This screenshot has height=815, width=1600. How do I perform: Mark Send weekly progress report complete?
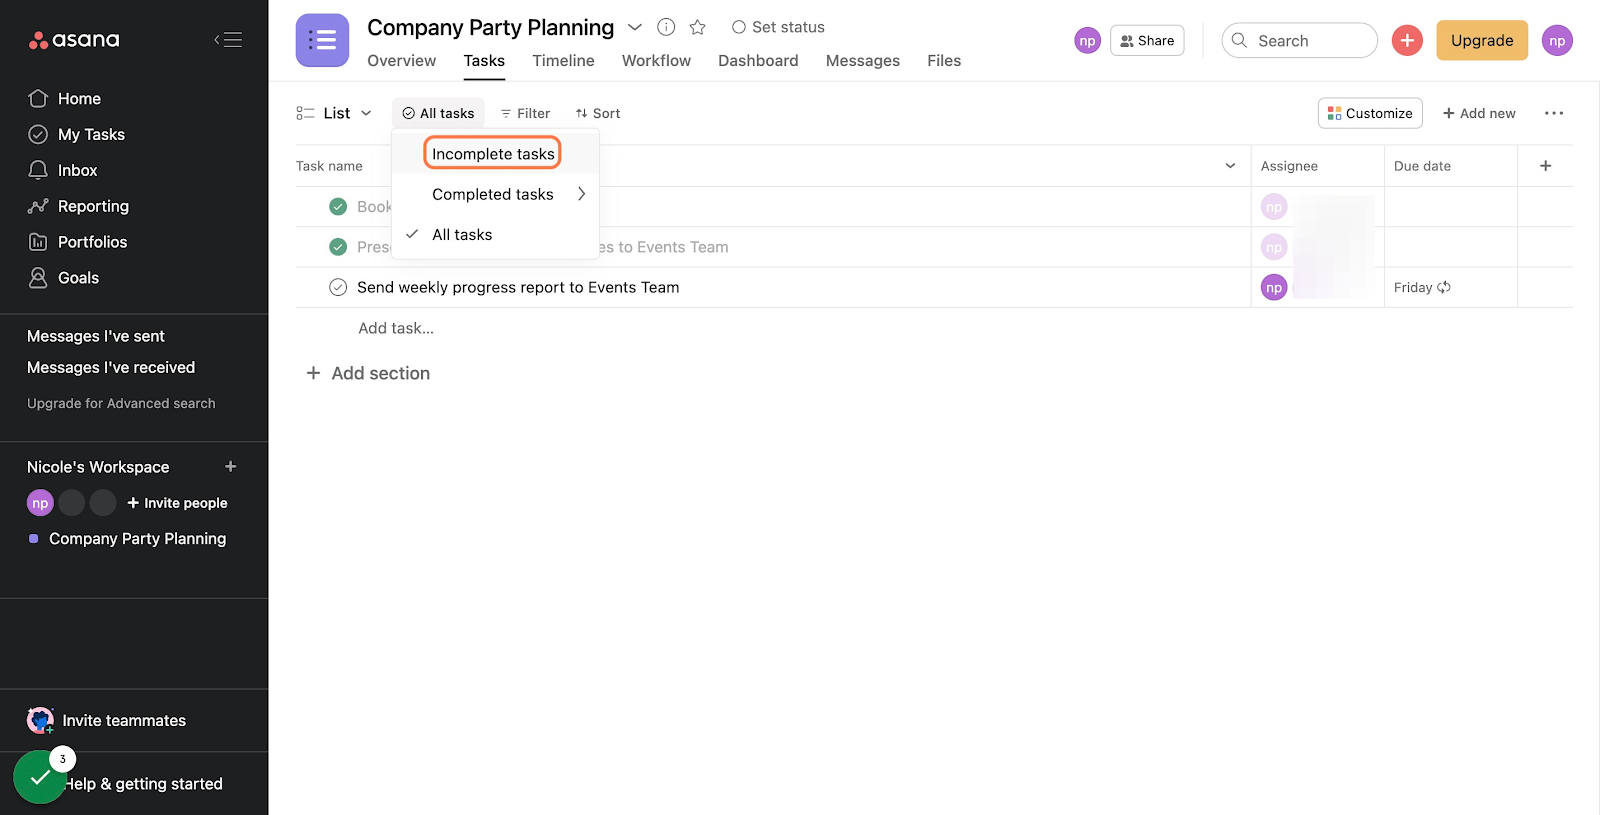(338, 287)
